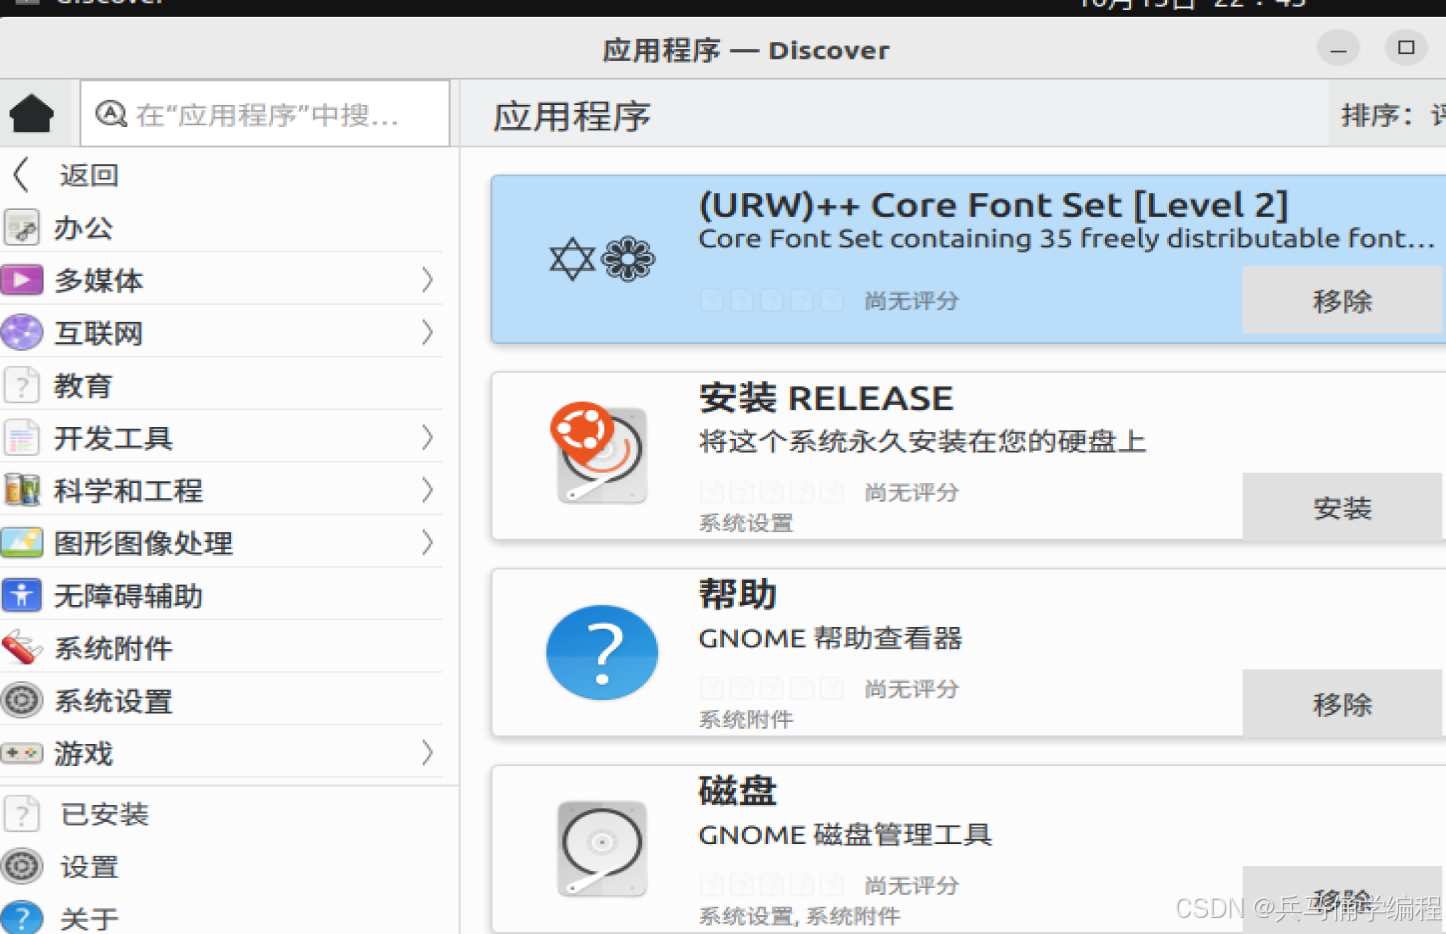Click the magnifier icon in the search box
Screen dimensions: 1446x934
point(110,114)
